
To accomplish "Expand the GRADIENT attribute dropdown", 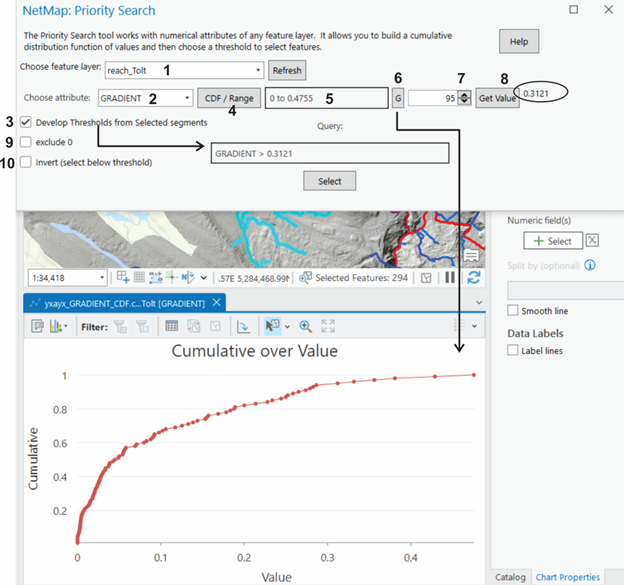I will click(x=188, y=98).
